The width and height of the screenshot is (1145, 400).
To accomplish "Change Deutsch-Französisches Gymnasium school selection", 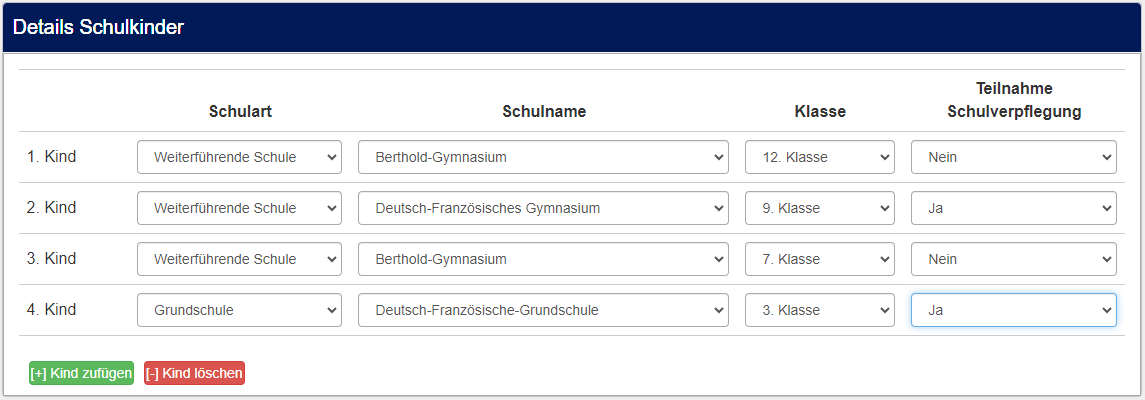I will 543,208.
